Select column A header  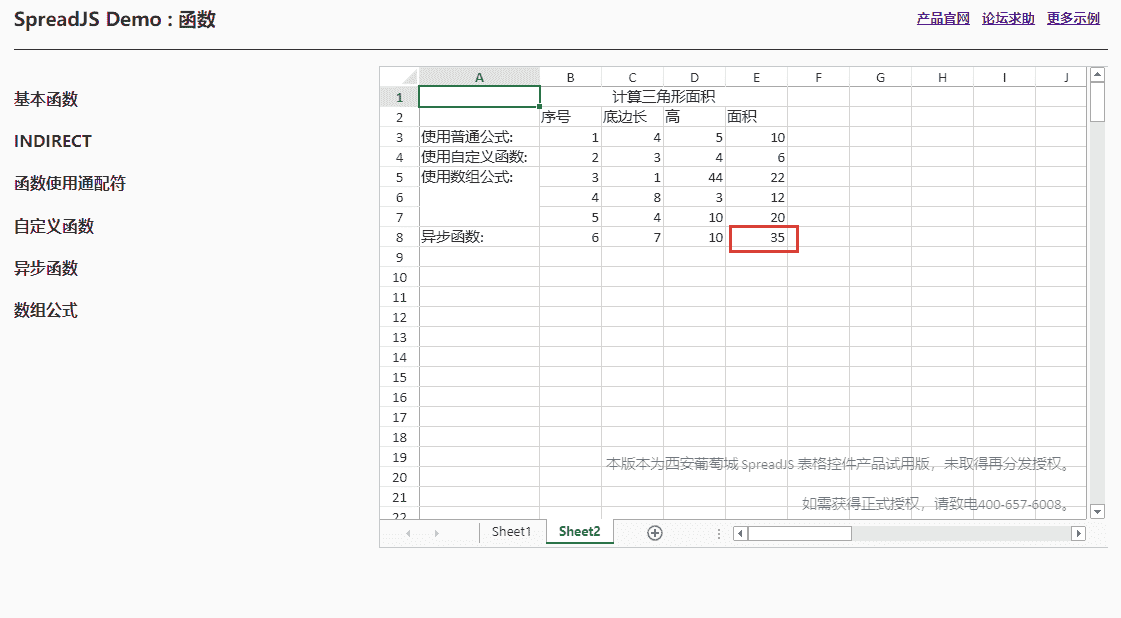(x=479, y=77)
